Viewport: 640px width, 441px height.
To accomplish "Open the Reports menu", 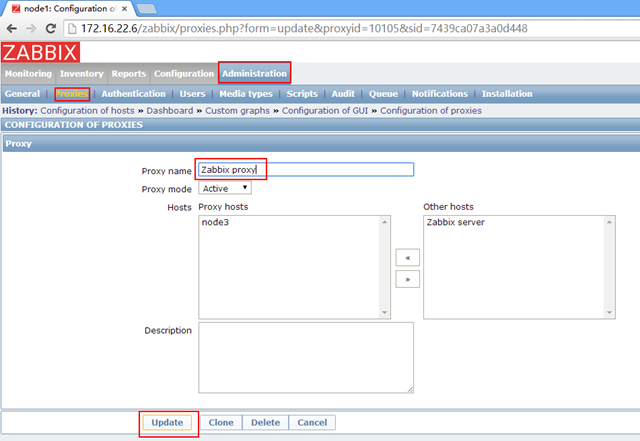I will [x=129, y=74].
